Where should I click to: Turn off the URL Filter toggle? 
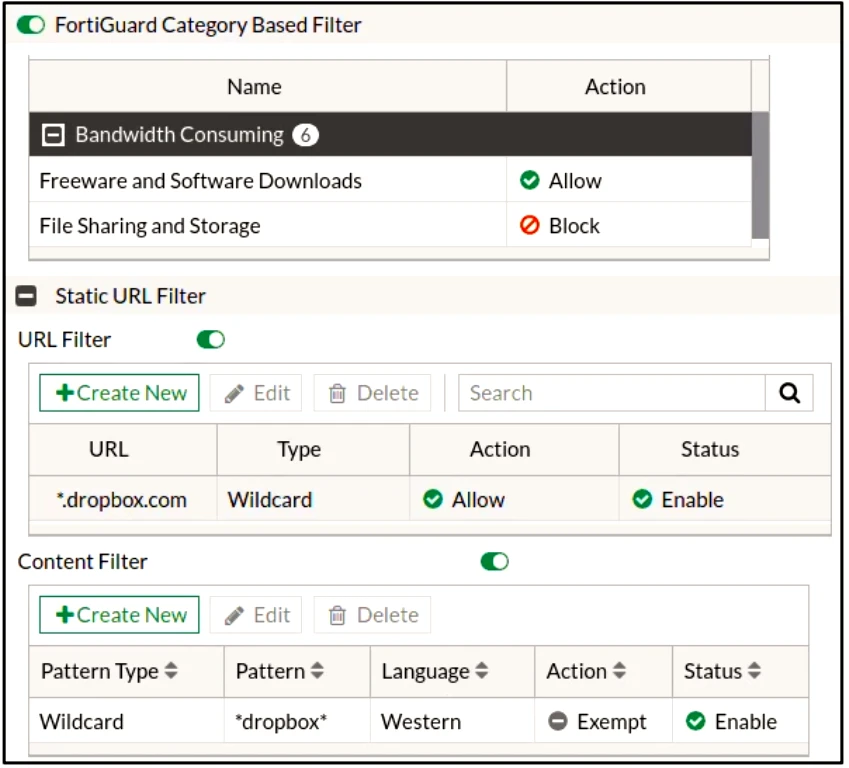[211, 340]
